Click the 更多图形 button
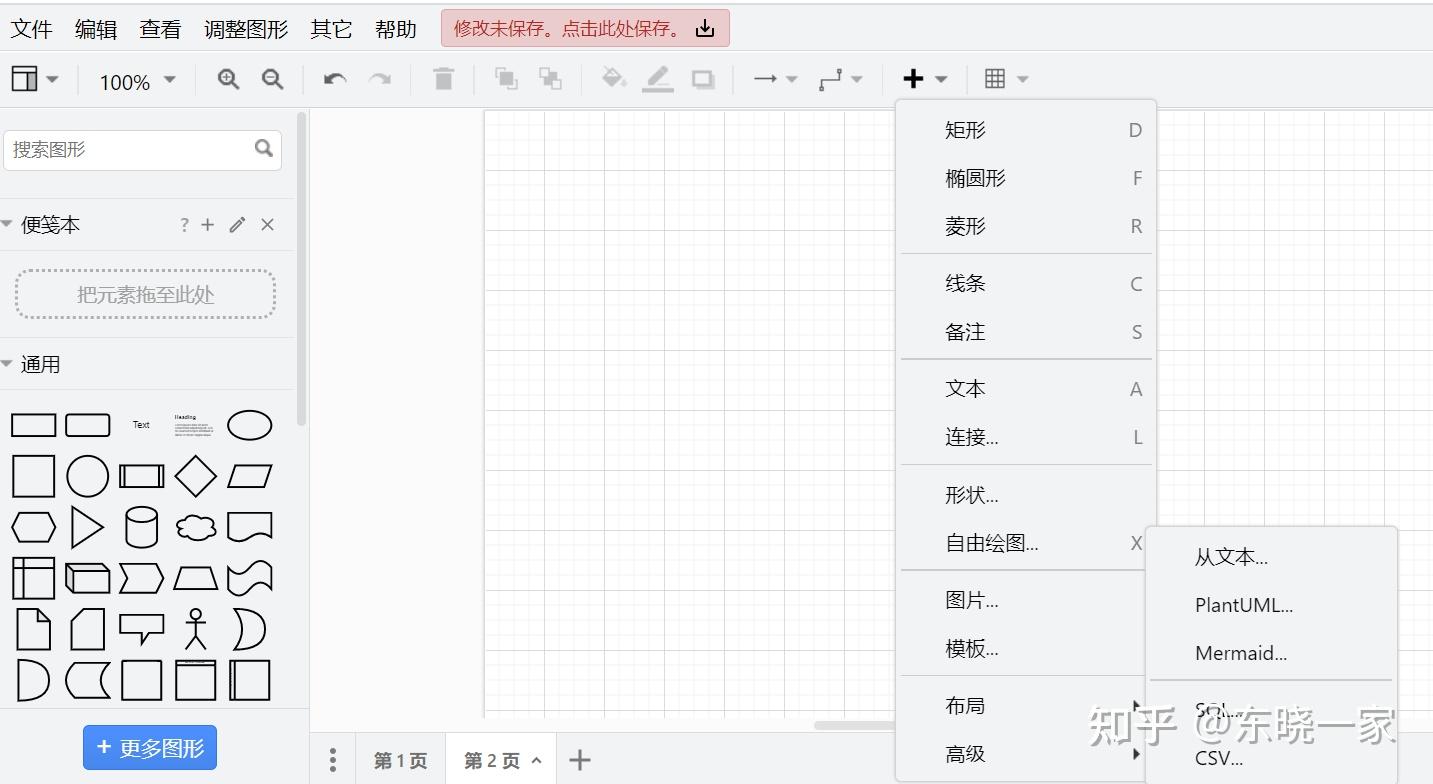This screenshot has width=1433, height=784. (x=150, y=747)
